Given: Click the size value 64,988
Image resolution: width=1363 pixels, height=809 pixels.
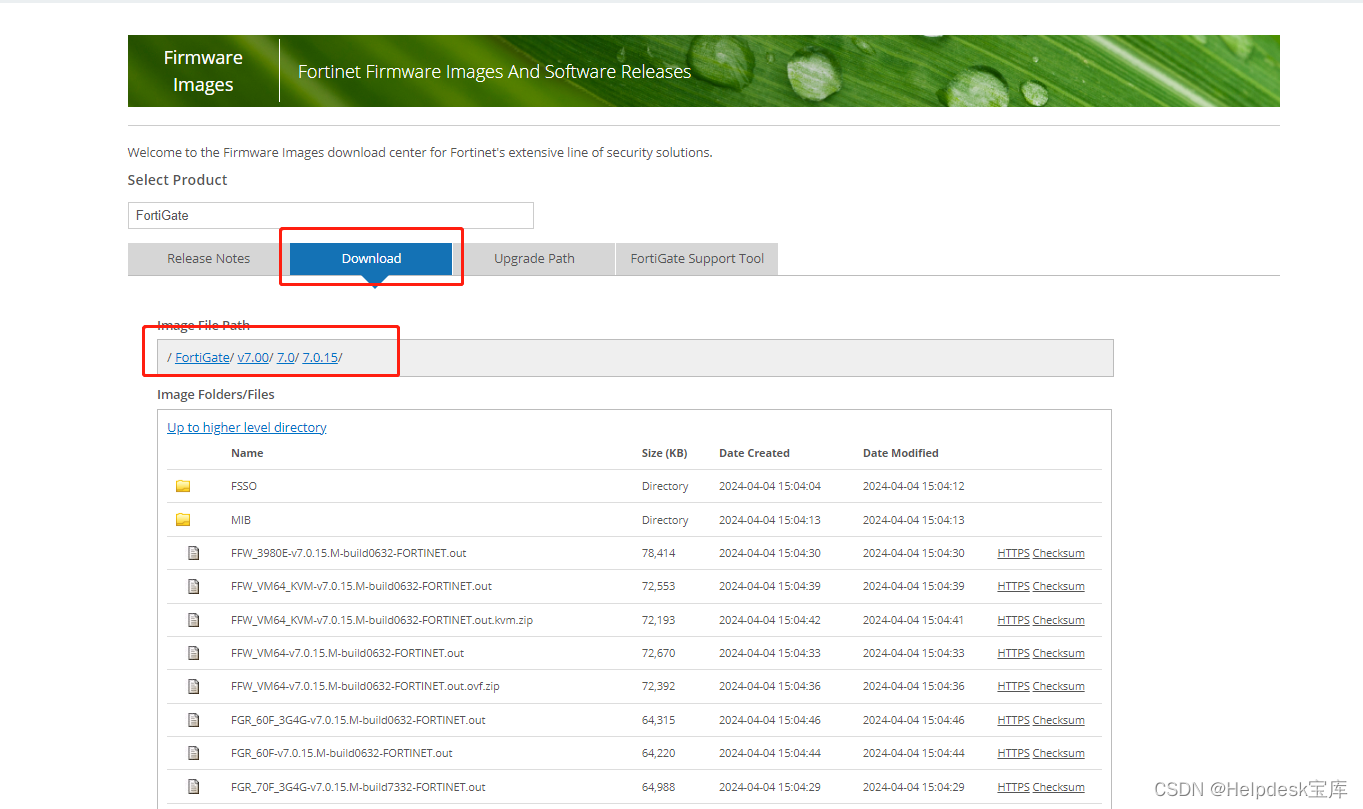Looking at the screenshot, I should point(658,787).
